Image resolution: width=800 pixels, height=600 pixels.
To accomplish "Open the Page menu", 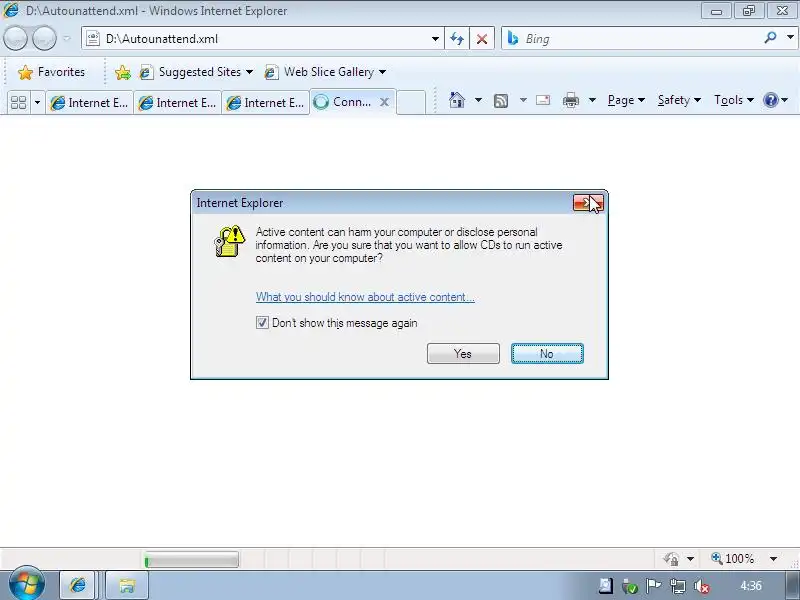I will point(626,100).
